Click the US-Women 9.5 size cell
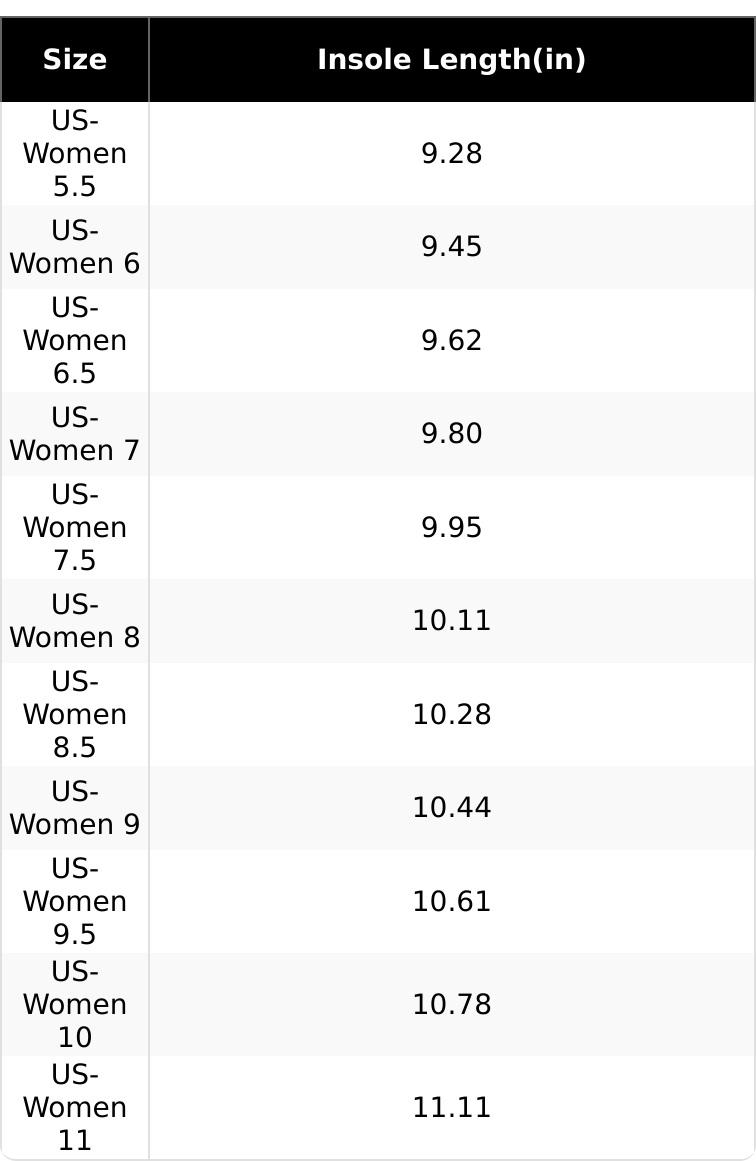756x1161 pixels. tap(75, 901)
